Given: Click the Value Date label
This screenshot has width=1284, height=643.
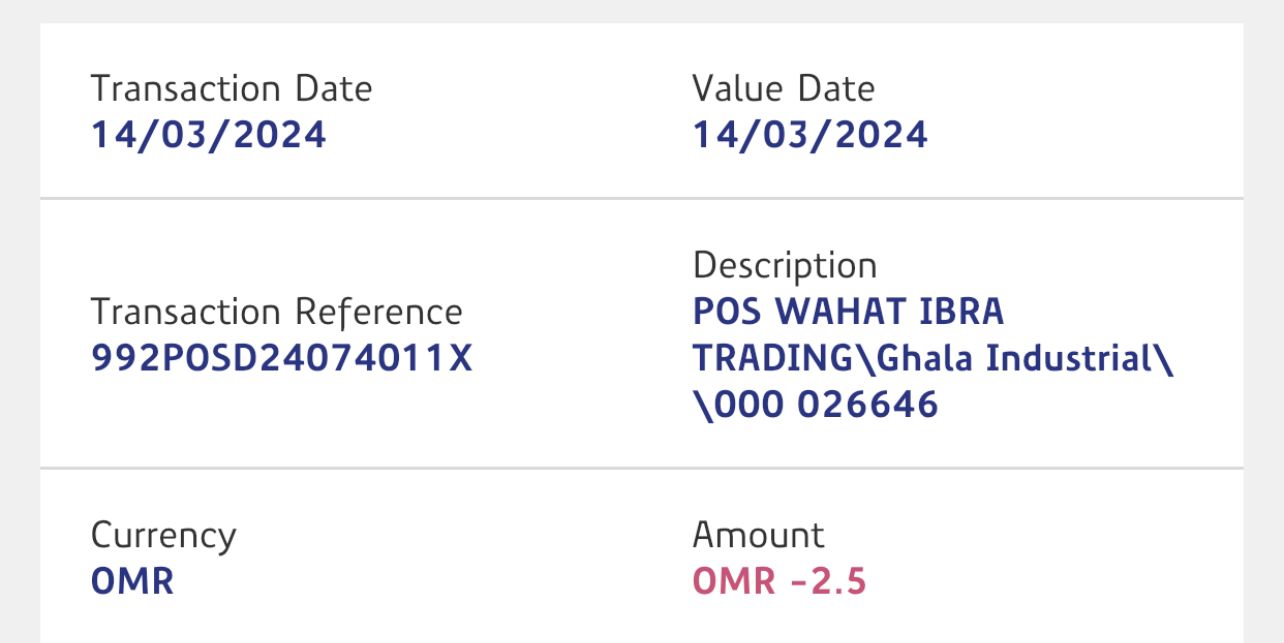Looking at the screenshot, I should [783, 89].
